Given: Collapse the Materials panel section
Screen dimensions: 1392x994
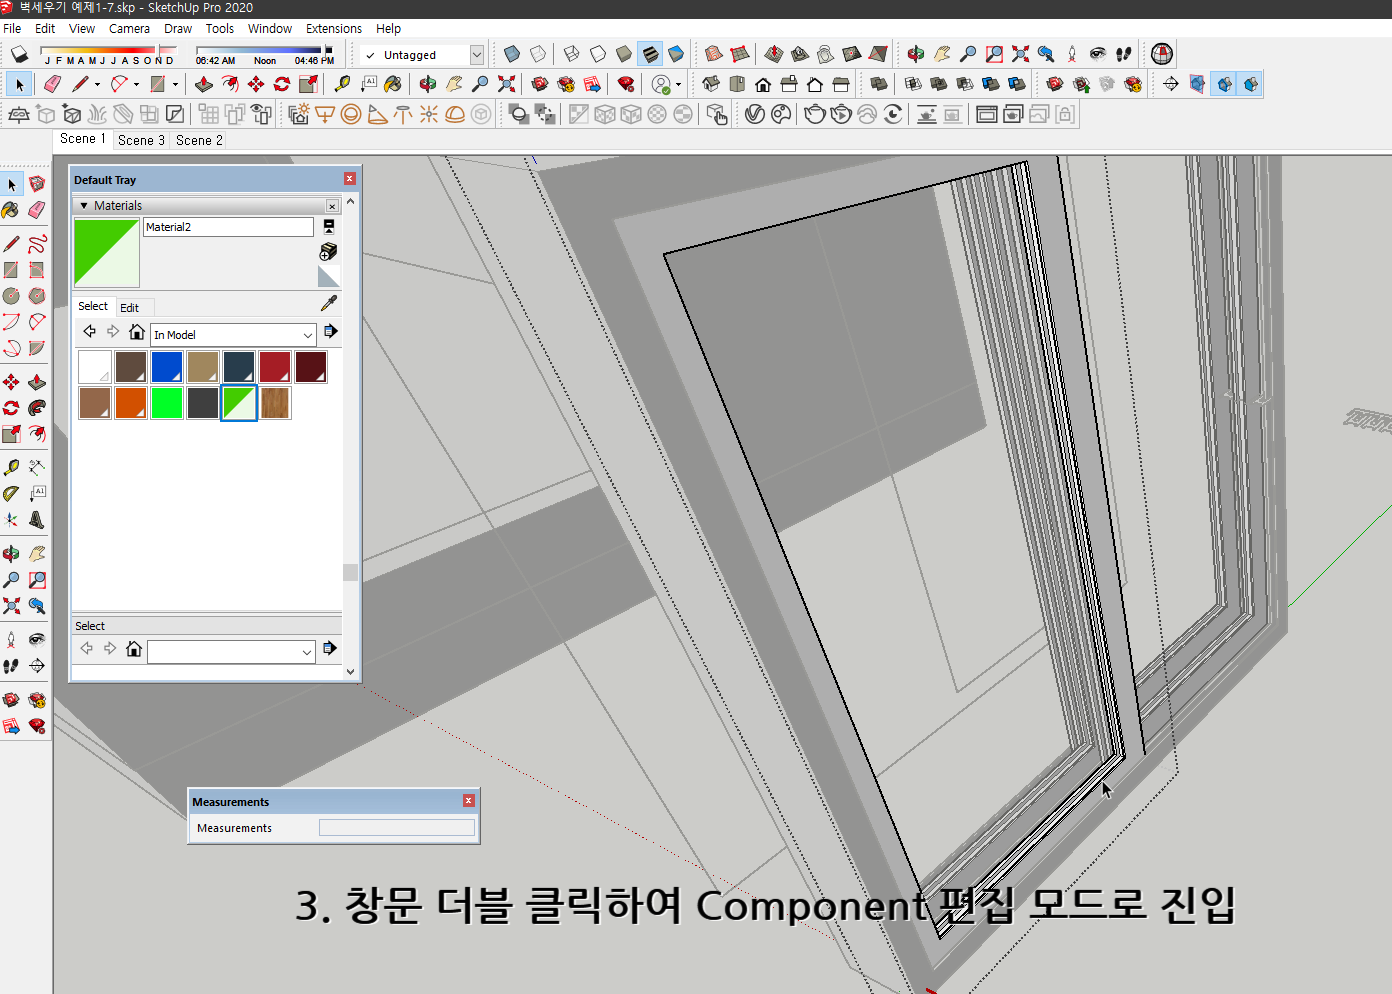Looking at the screenshot, I should pos(84,205).
